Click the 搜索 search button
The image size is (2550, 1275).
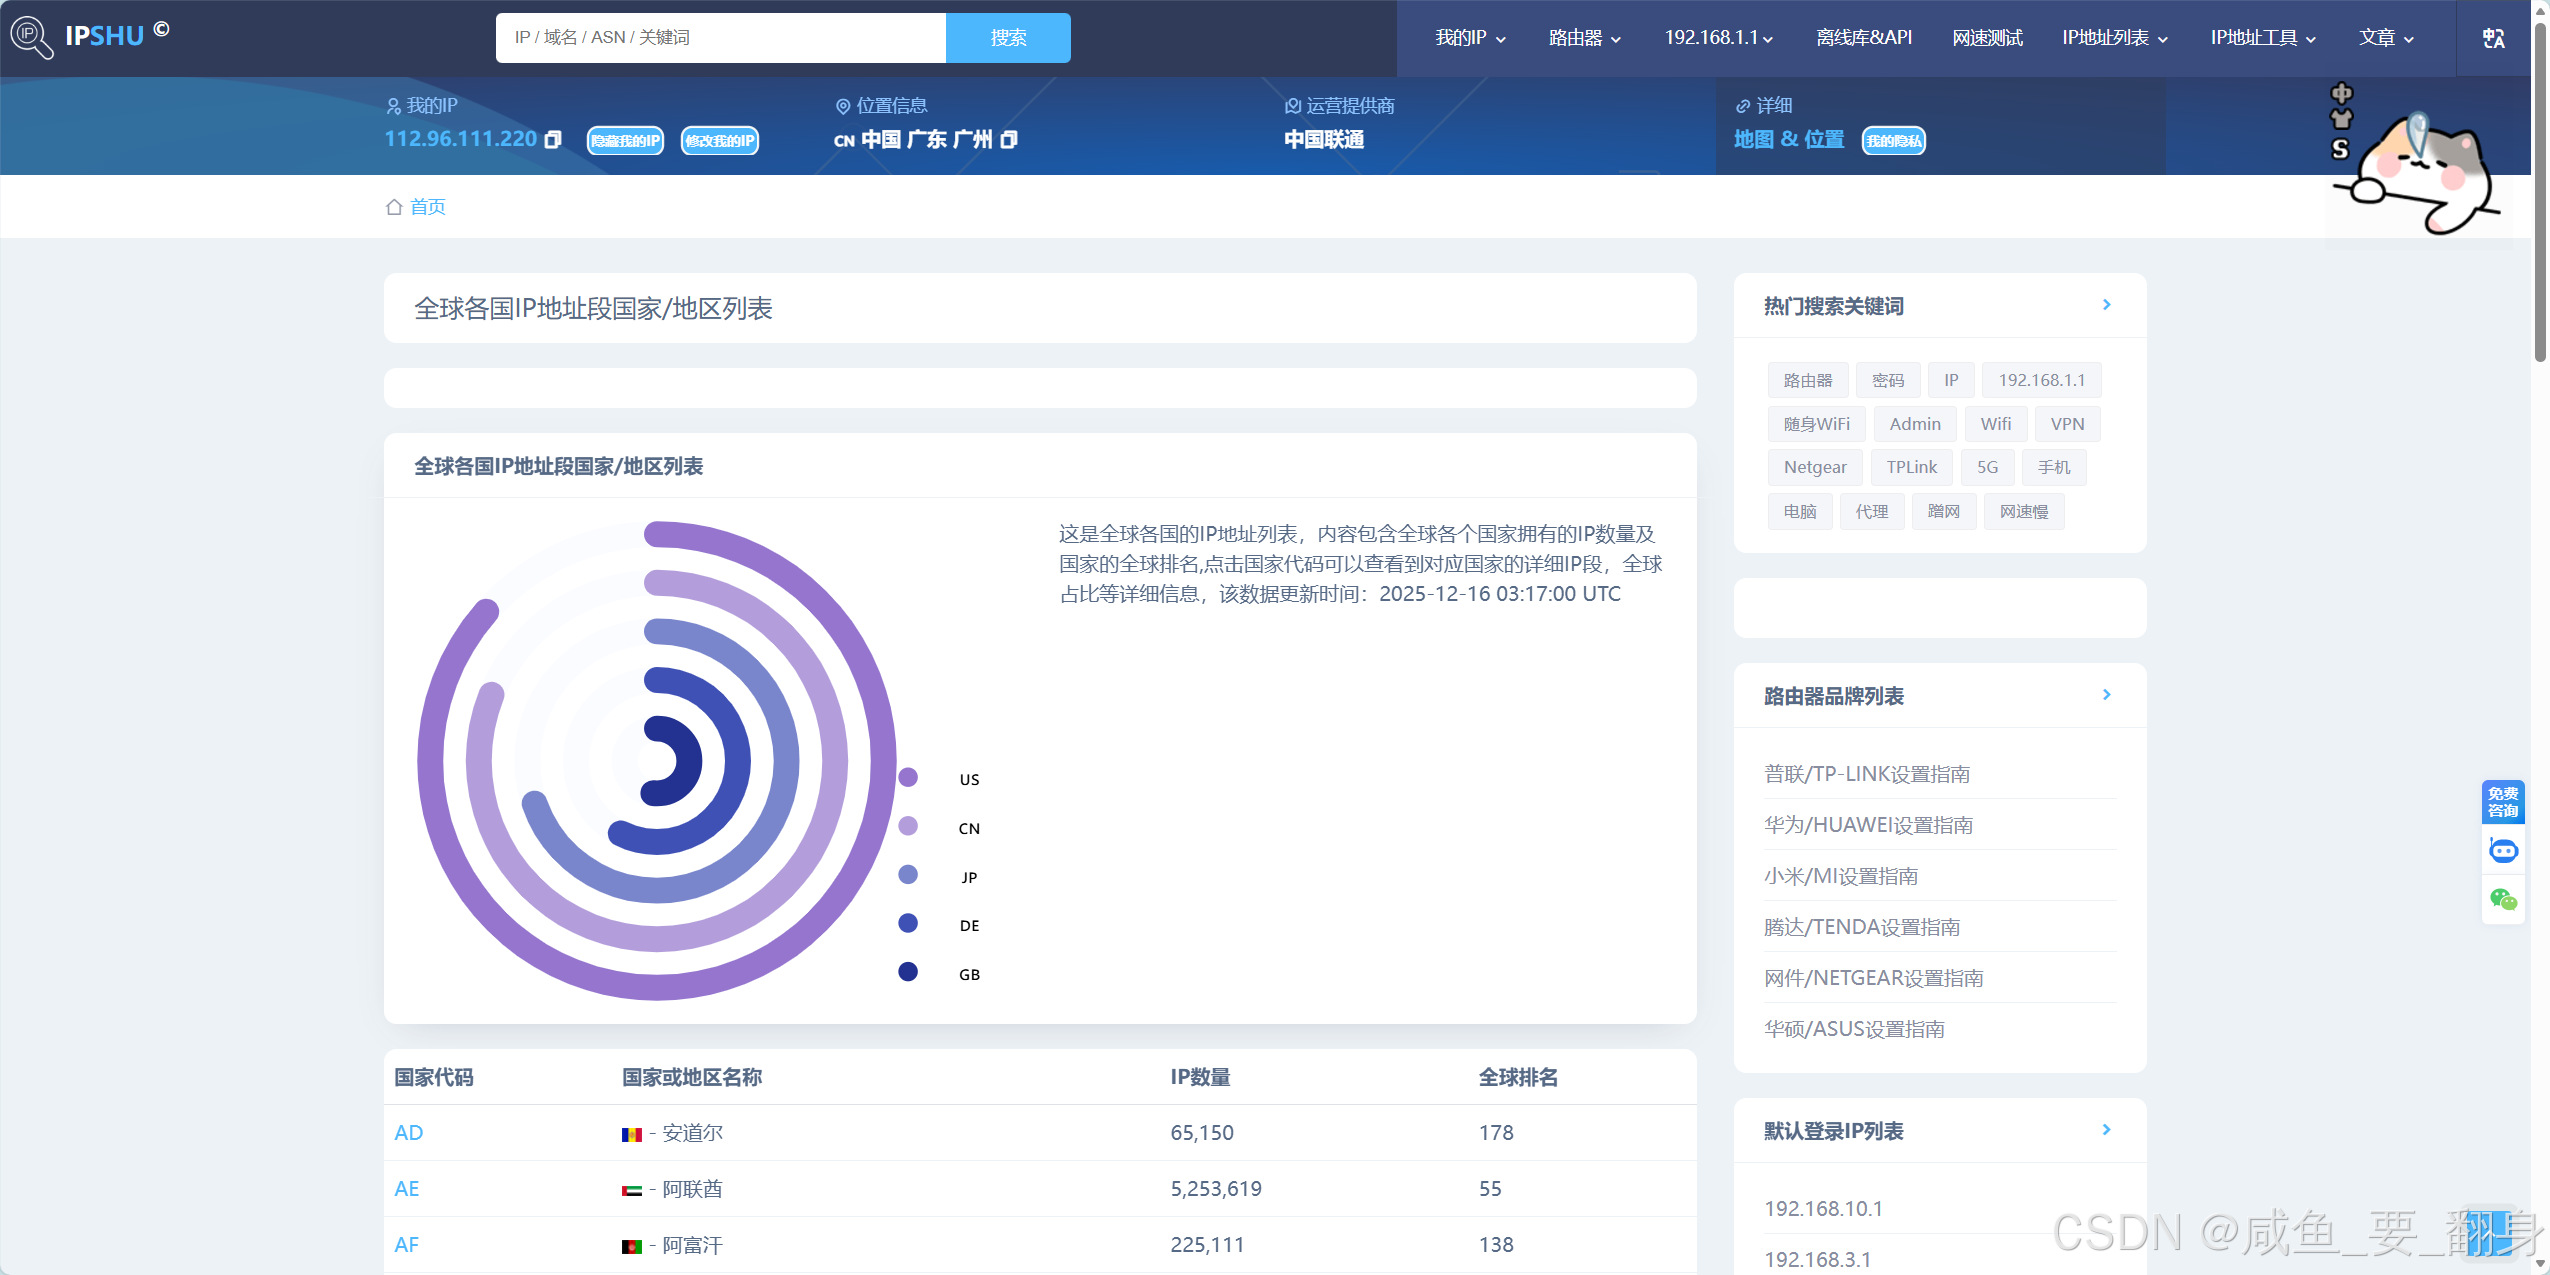click(1008, 38)
